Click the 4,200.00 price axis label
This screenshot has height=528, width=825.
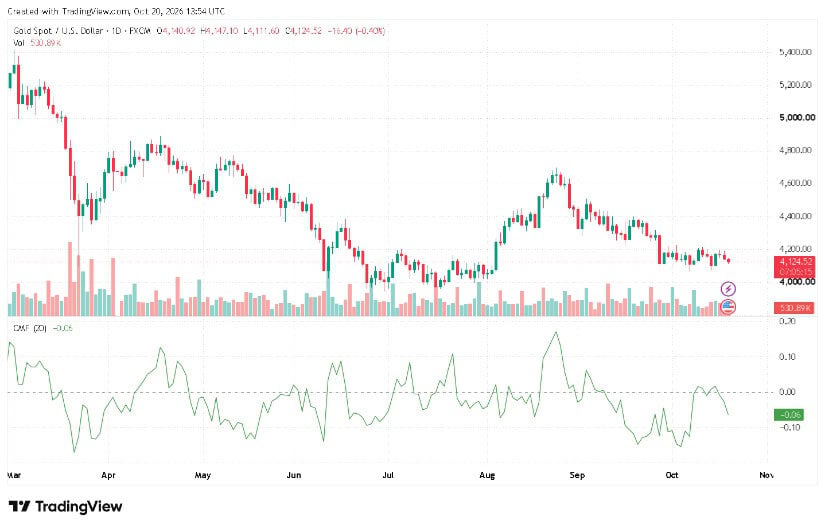point(795,249)
